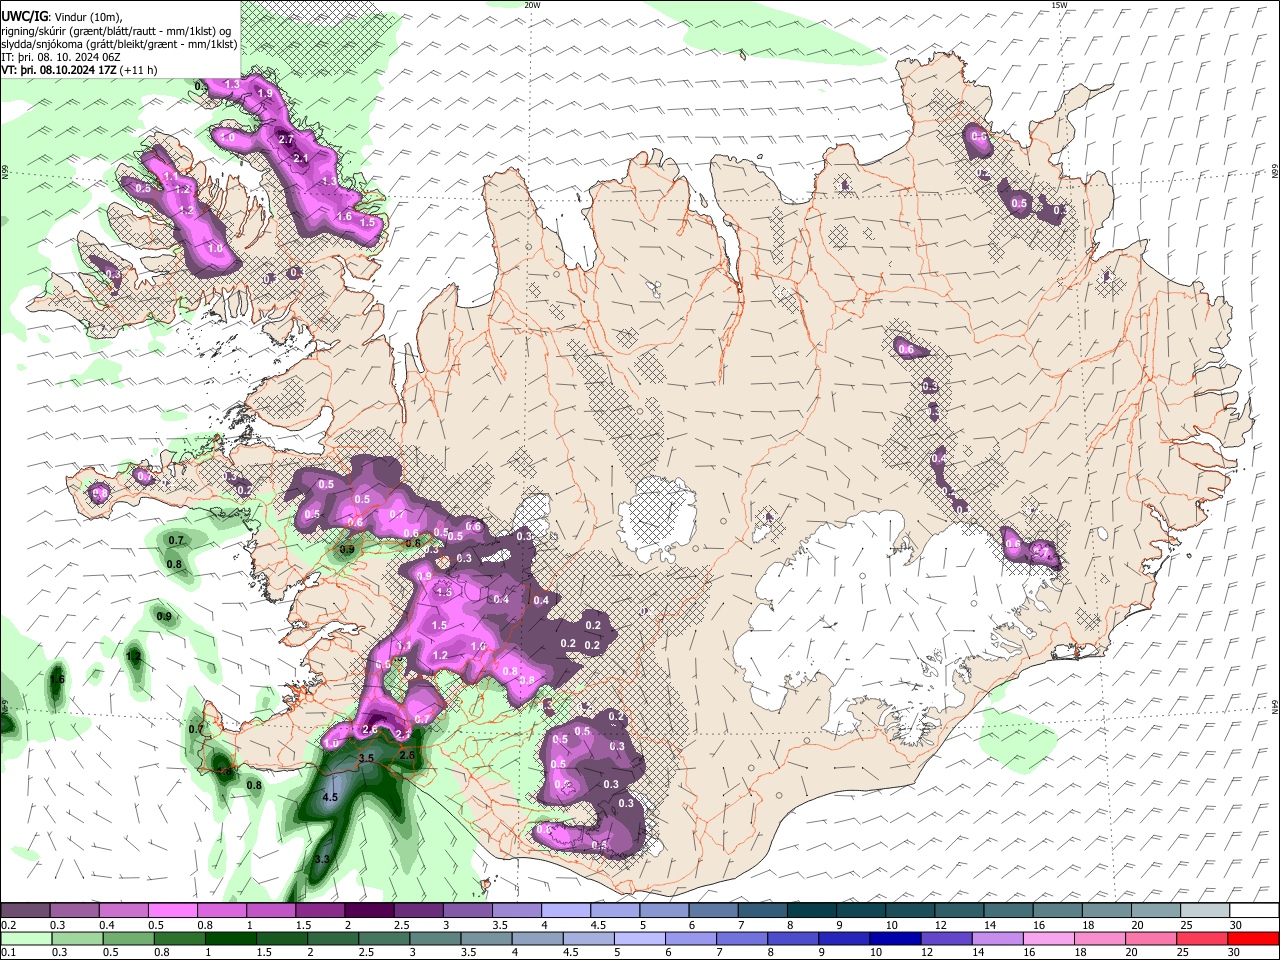Click the '0.8' label under the bottom legend row
The image size is (1280, 960).
(162, 953)
